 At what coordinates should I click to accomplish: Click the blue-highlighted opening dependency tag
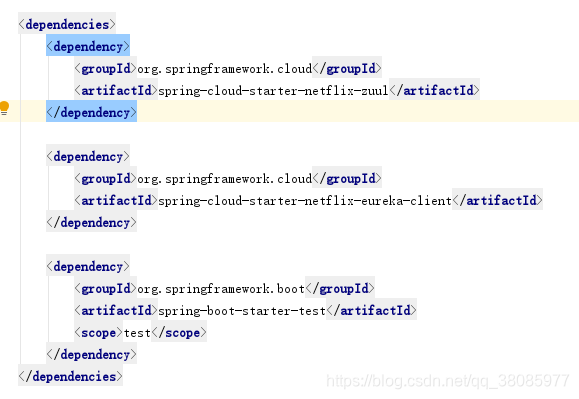88,47
